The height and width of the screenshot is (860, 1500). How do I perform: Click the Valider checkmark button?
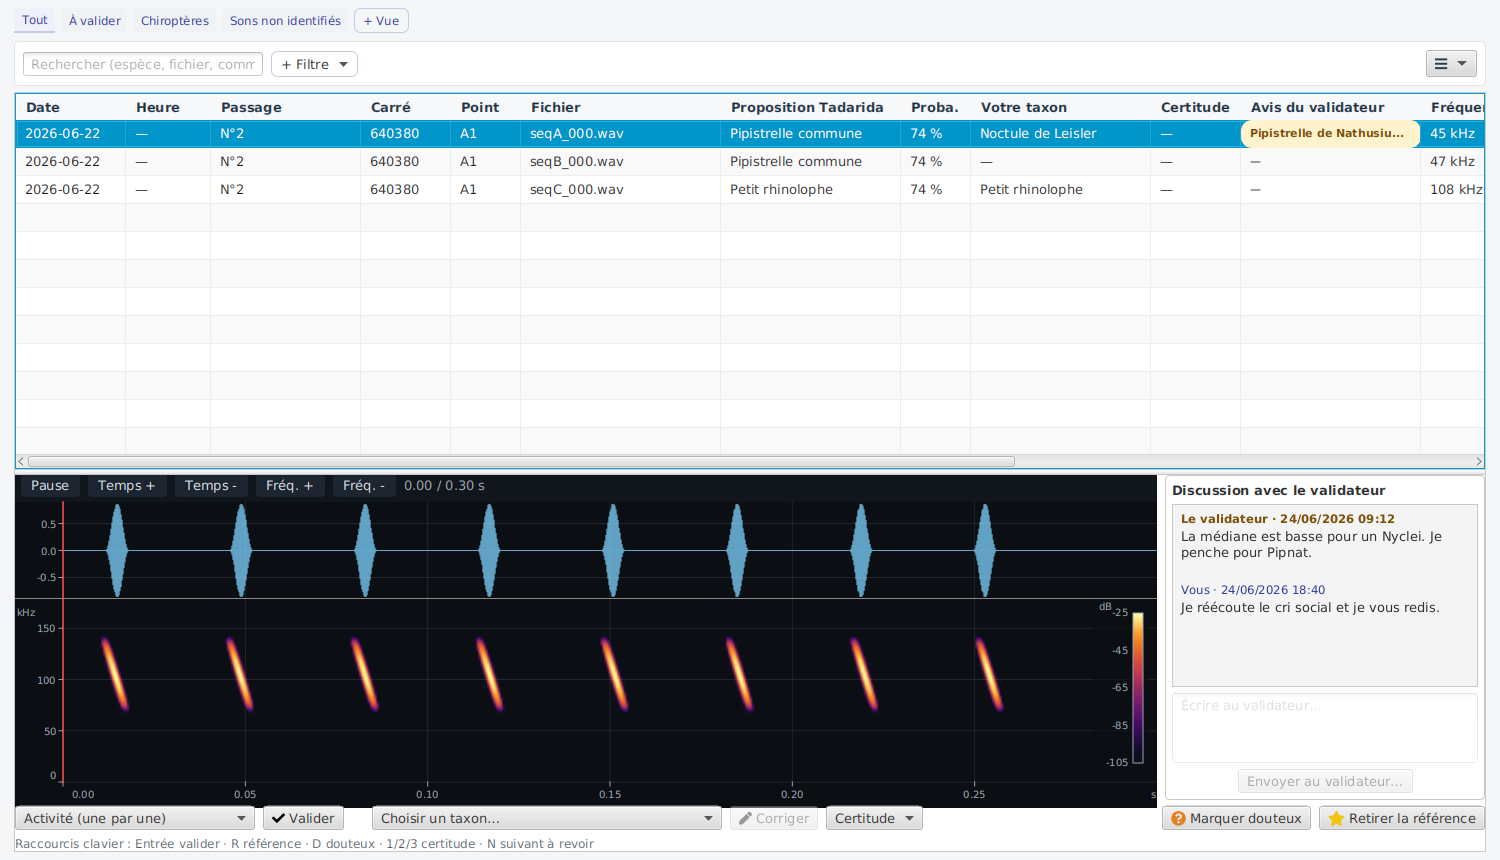click(304, 818)
